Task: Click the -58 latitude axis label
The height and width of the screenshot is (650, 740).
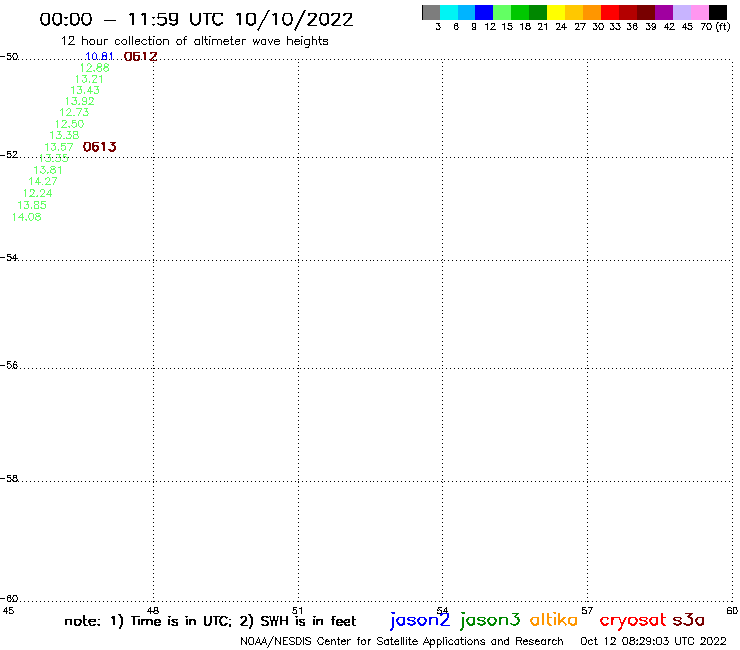Action: 9,478
